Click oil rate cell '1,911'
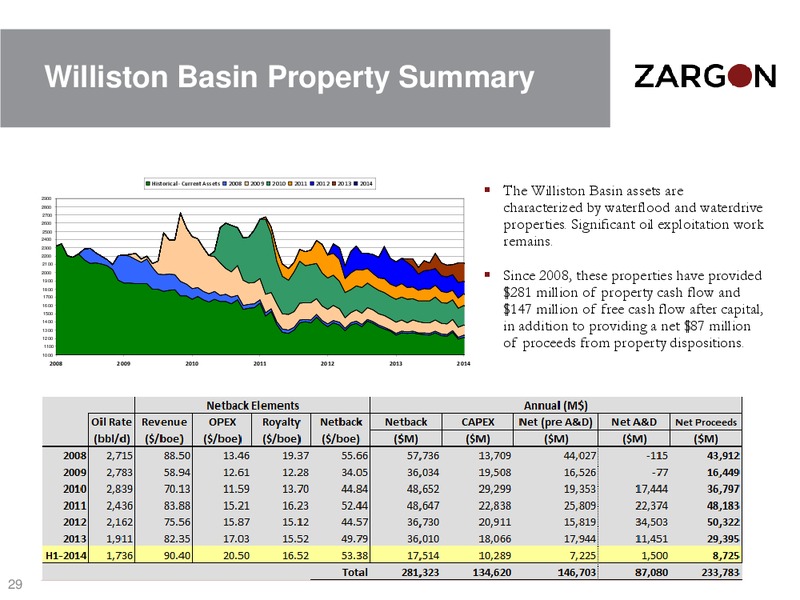This screenshot has width=800, height=600. tap(119, 538)
